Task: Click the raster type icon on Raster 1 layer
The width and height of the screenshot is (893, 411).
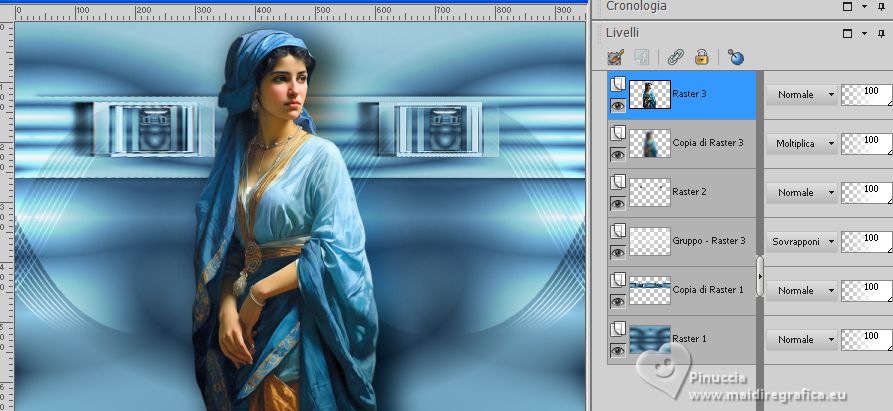Action: click(x=618, y=329)
